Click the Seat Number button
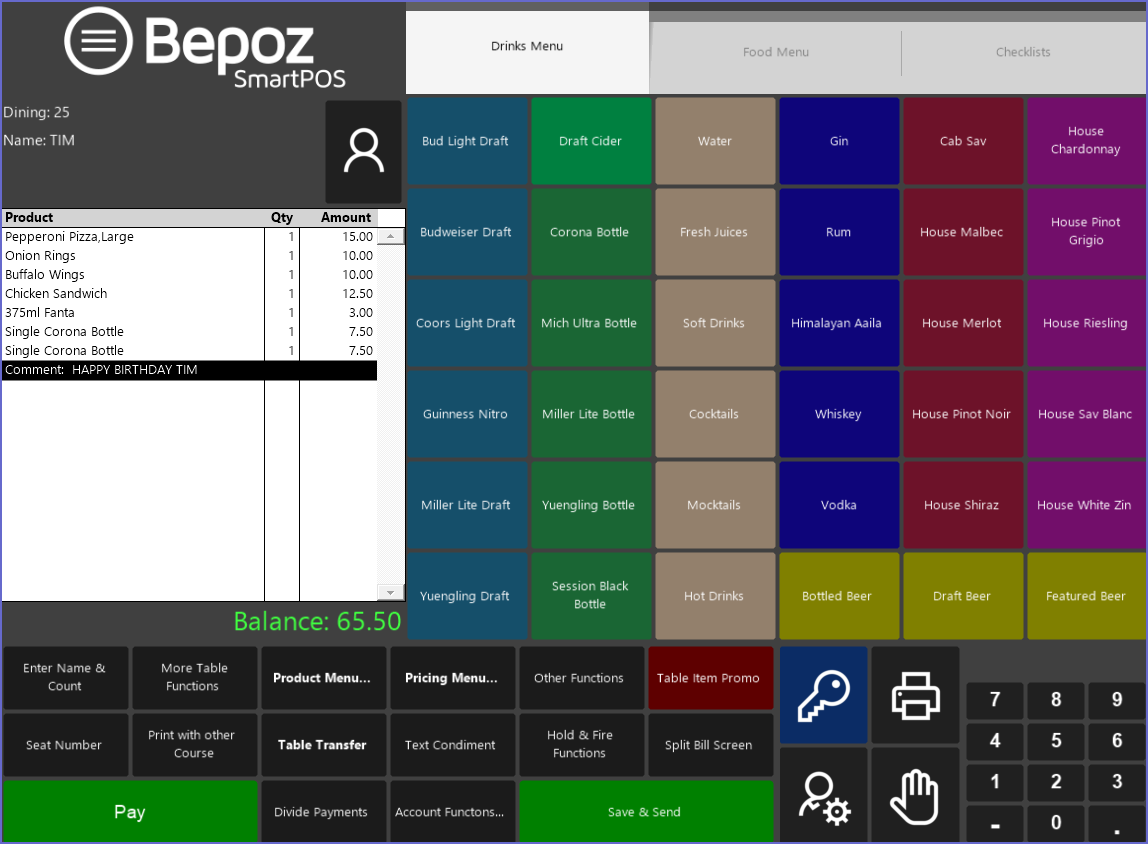Image resolution: width=1148 pixels, height=844 pixels. 65,744
